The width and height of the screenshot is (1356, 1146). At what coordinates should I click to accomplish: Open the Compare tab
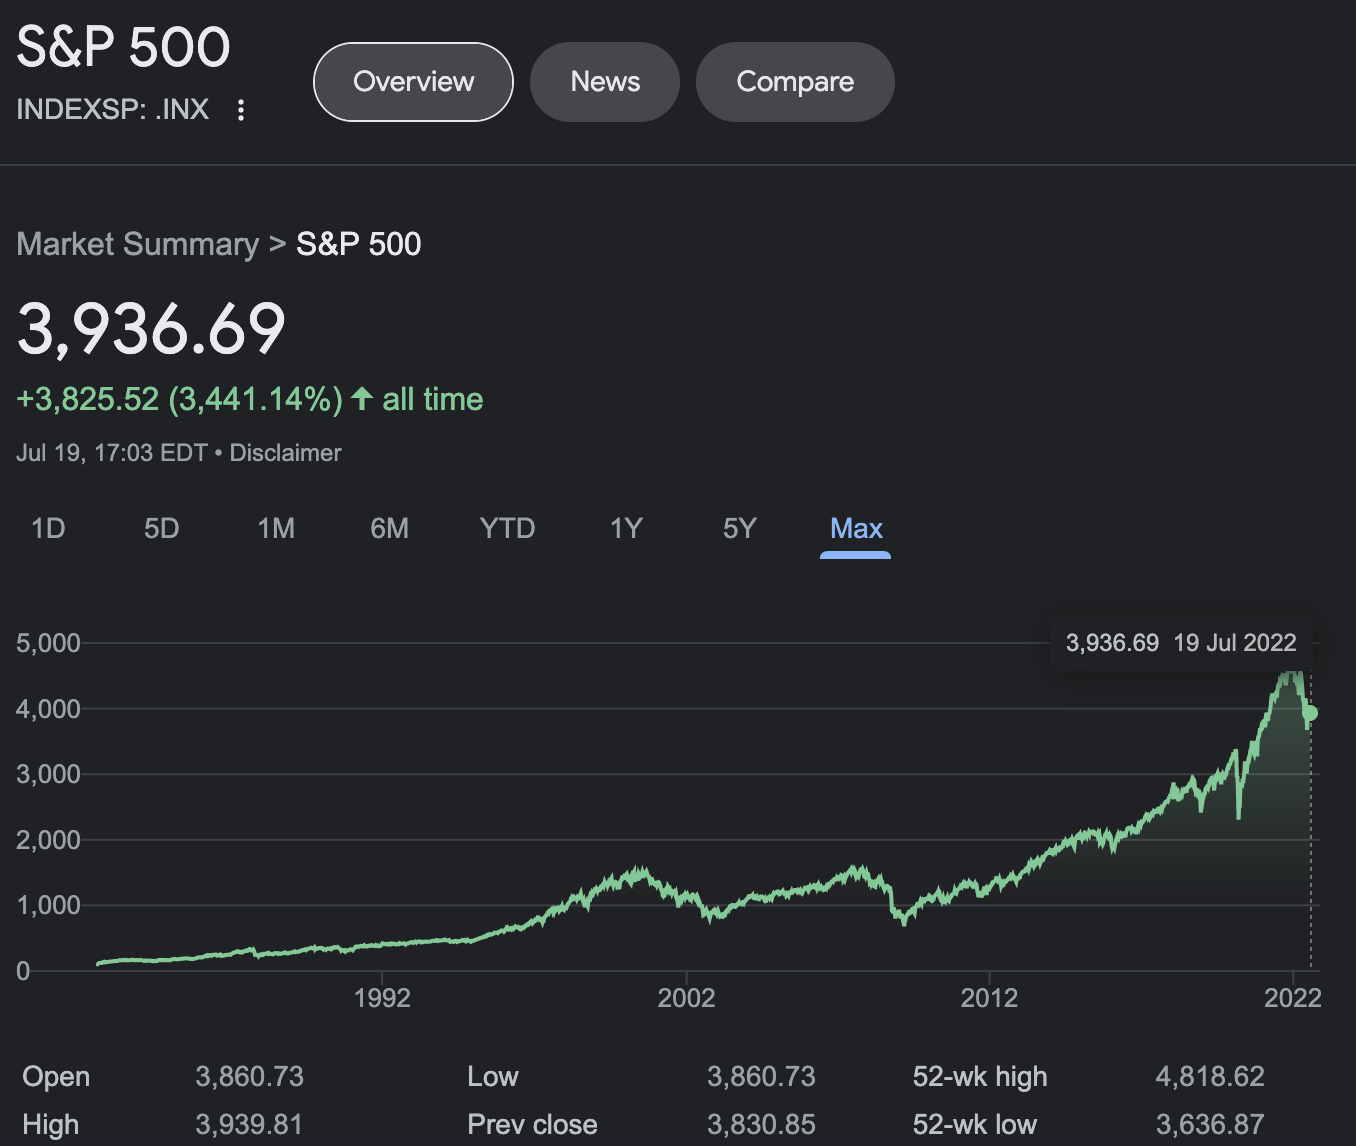coord(795,82)
